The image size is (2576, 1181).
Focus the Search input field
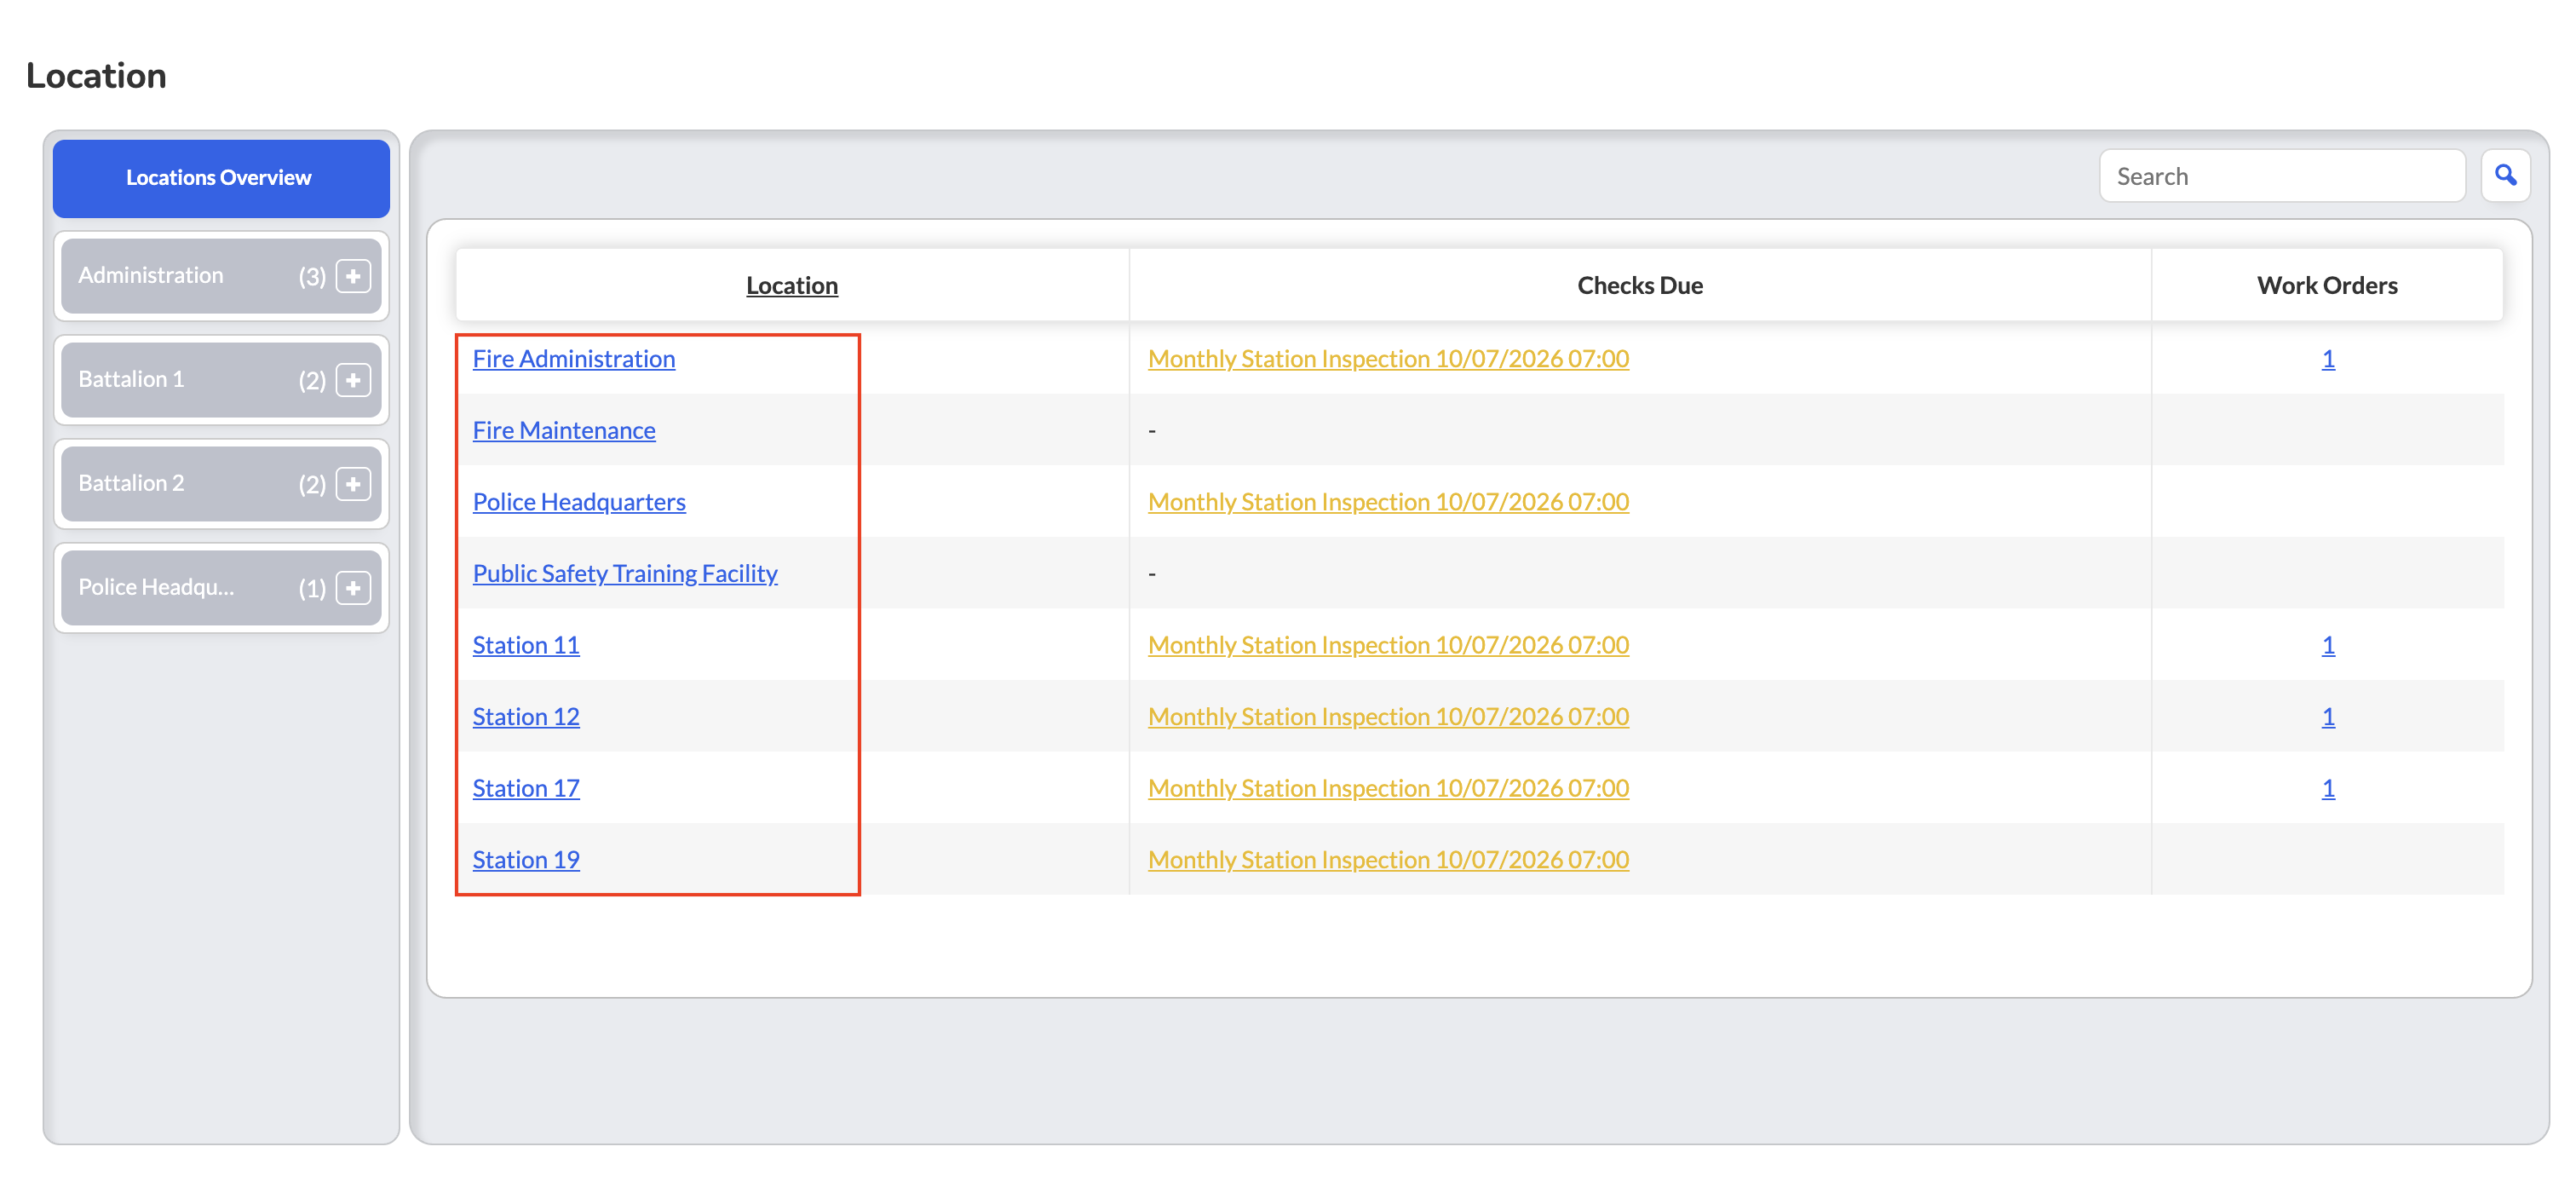[x=2282, y=176]
